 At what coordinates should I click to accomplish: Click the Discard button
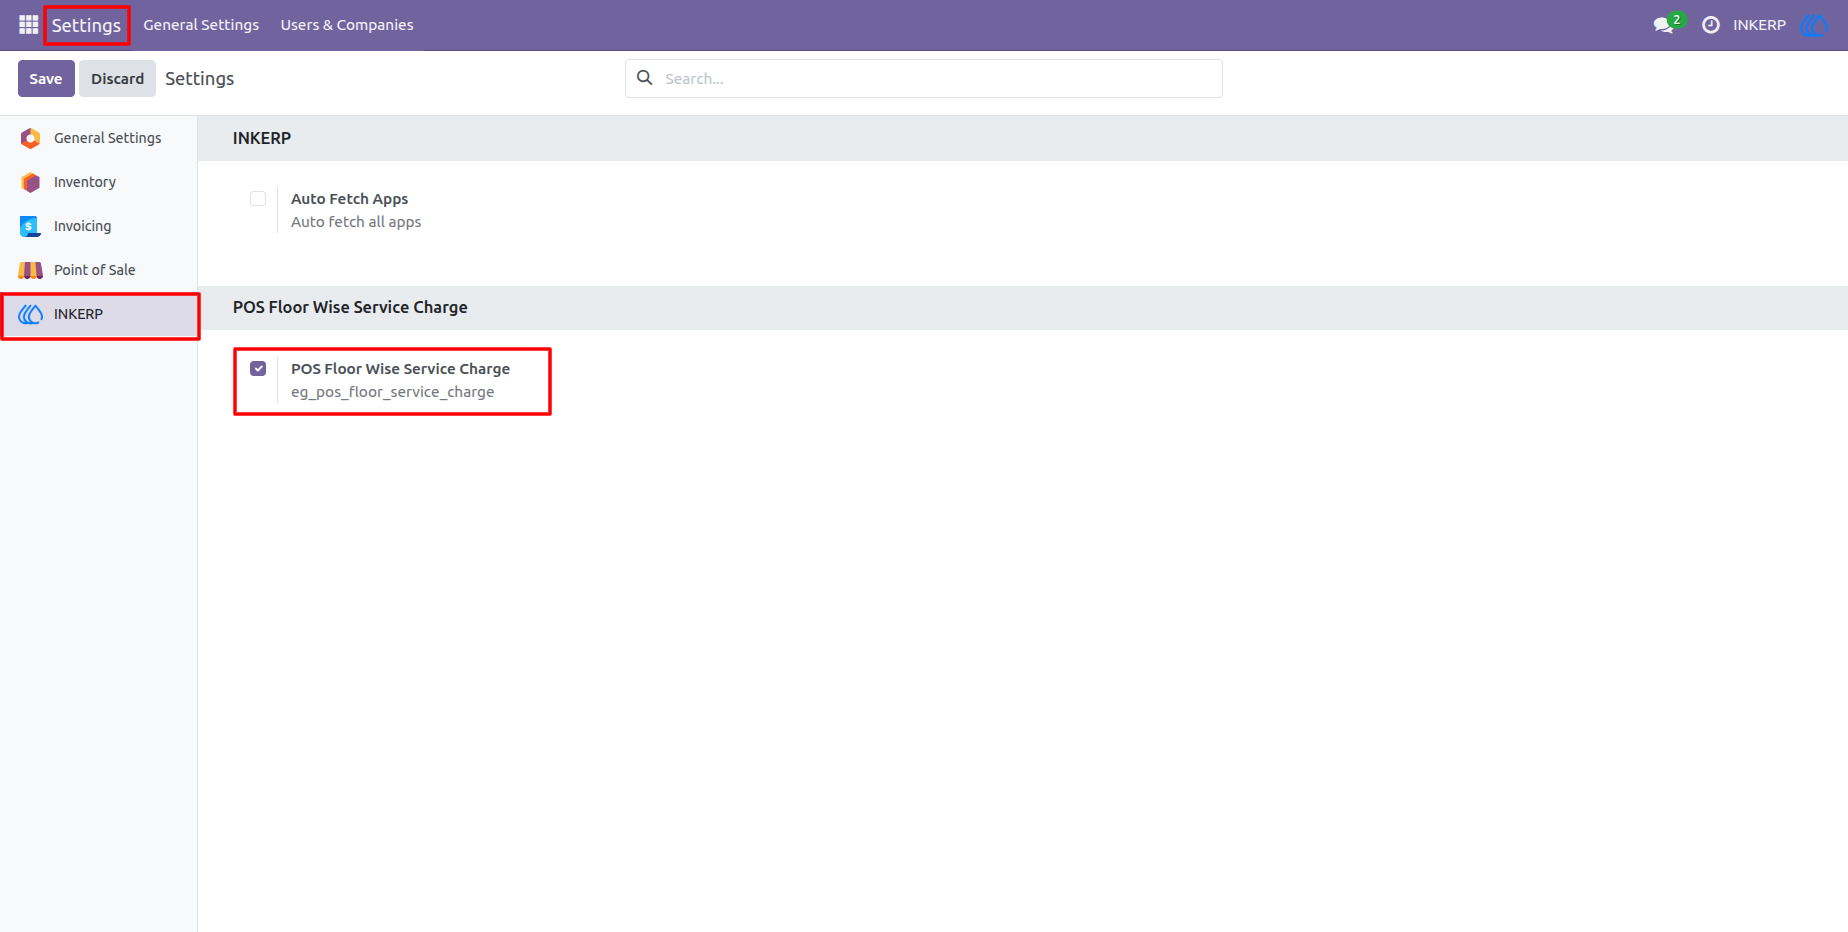click(x=118, y=78)
